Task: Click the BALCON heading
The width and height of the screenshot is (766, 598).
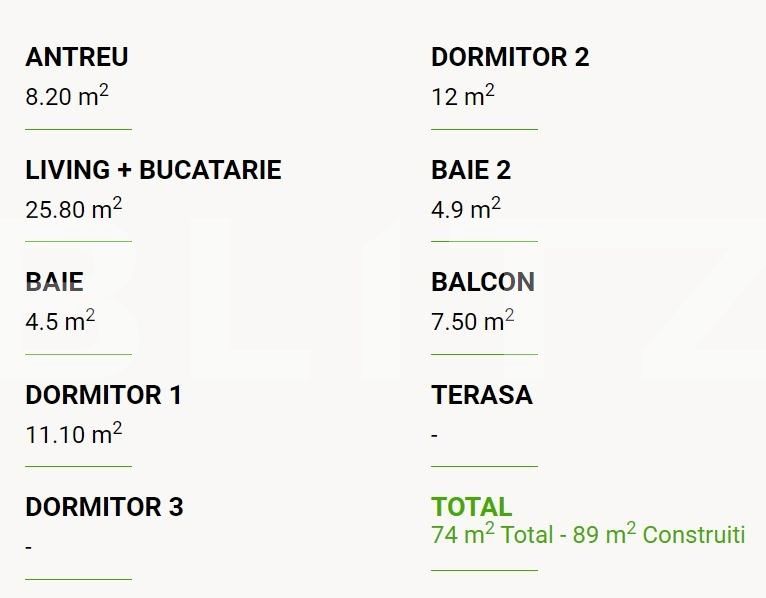Action: pyautogui.click(x=483, y=283)
